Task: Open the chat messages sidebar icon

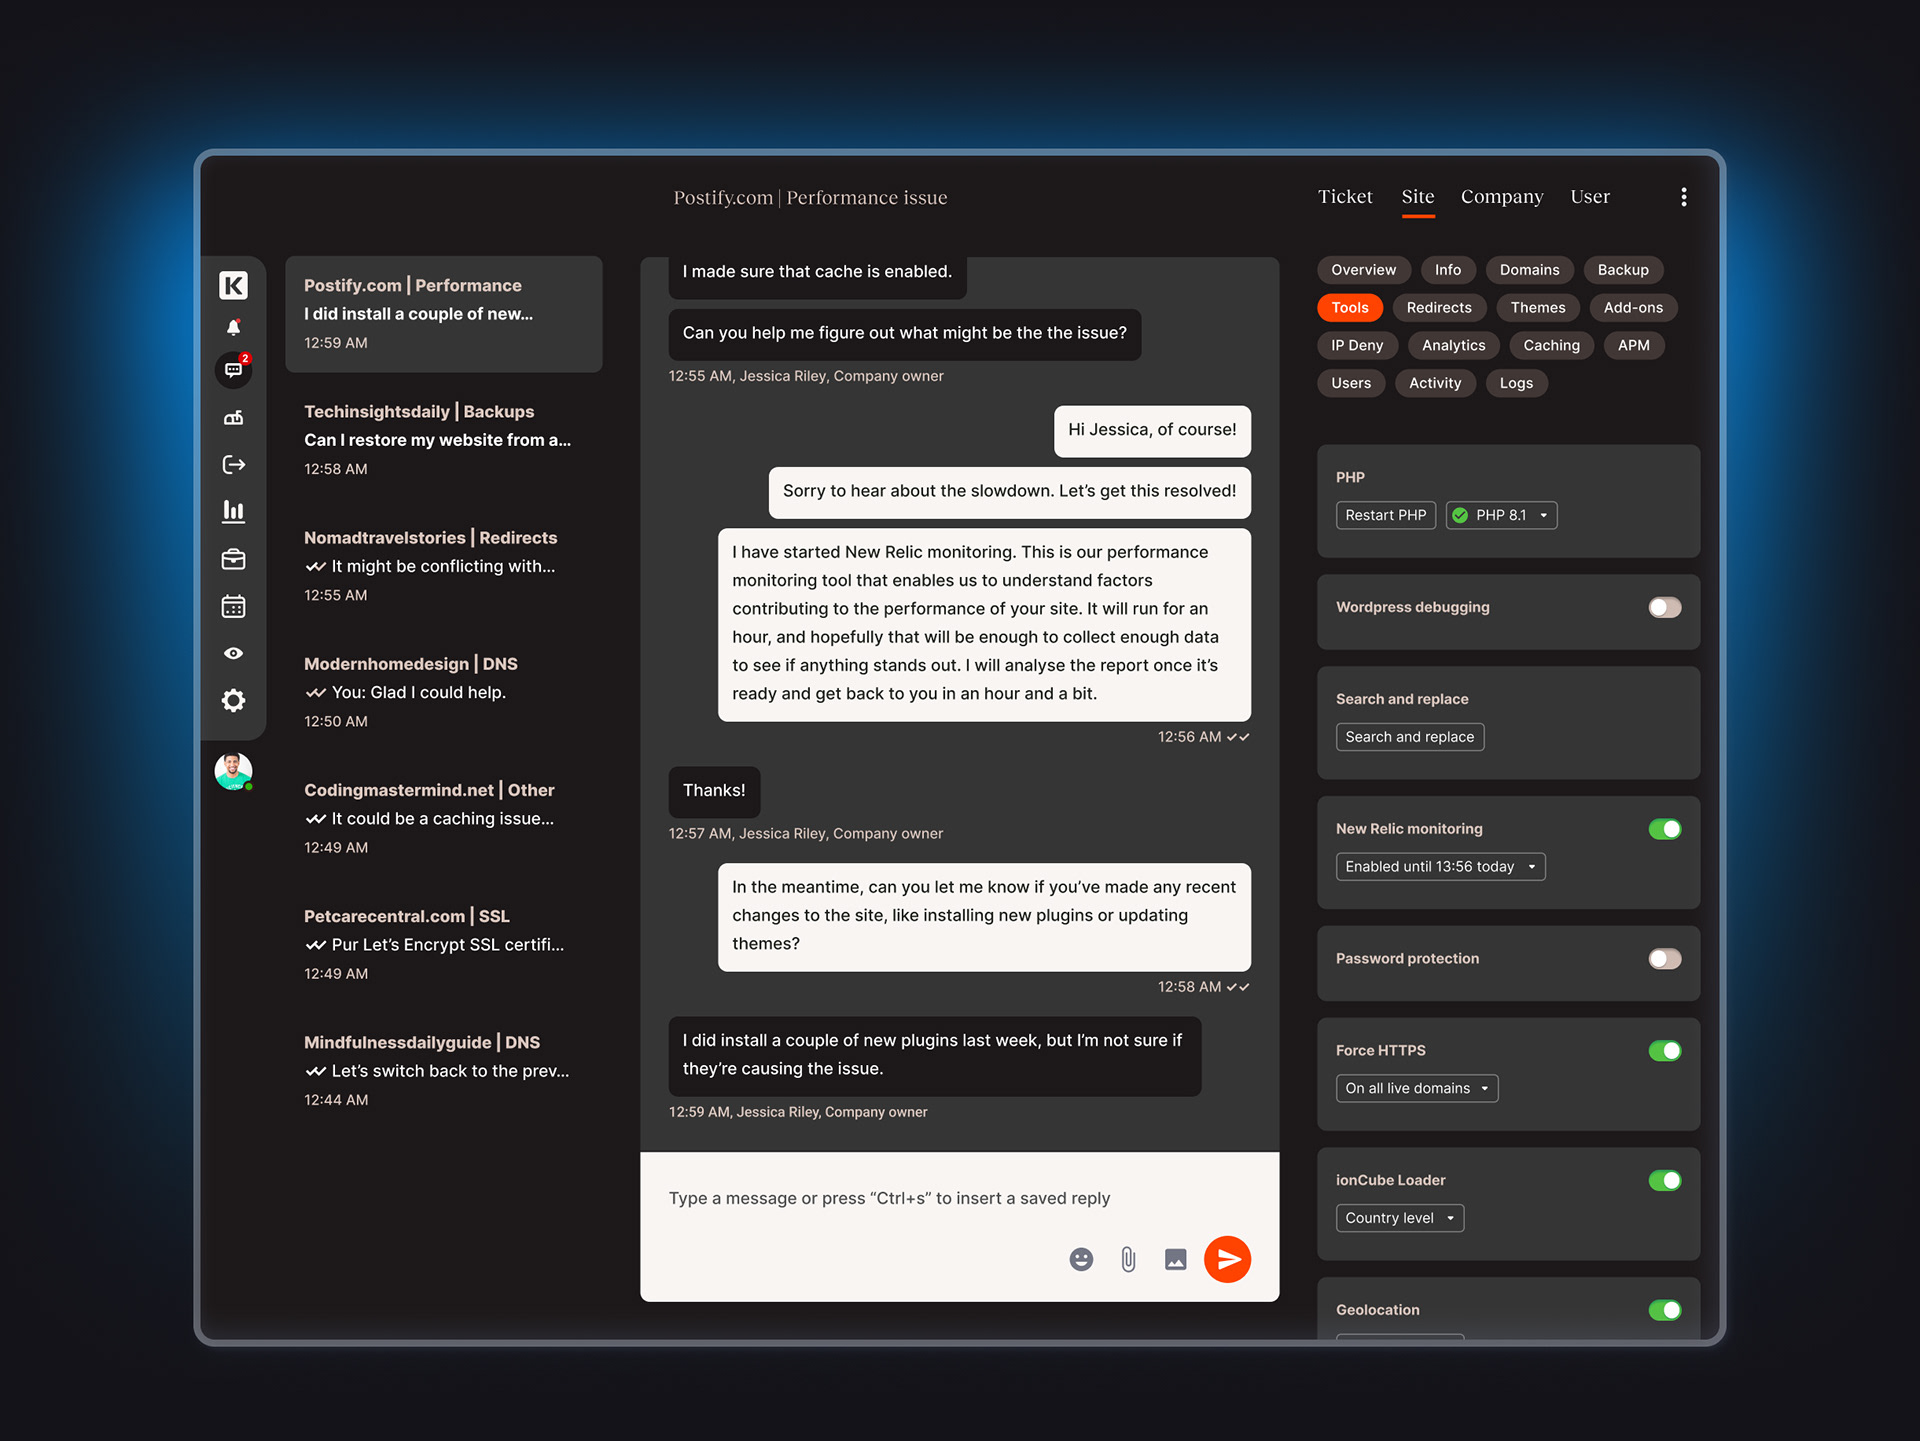Action: point(233,370)
